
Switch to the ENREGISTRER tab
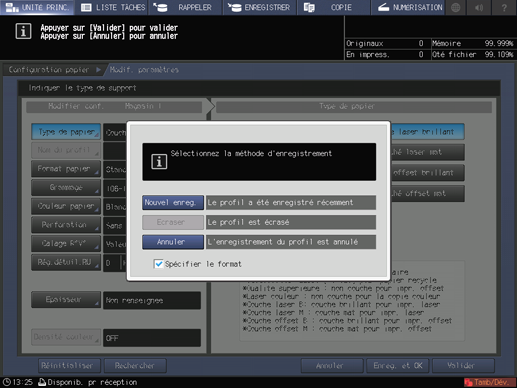coord(260,7)
